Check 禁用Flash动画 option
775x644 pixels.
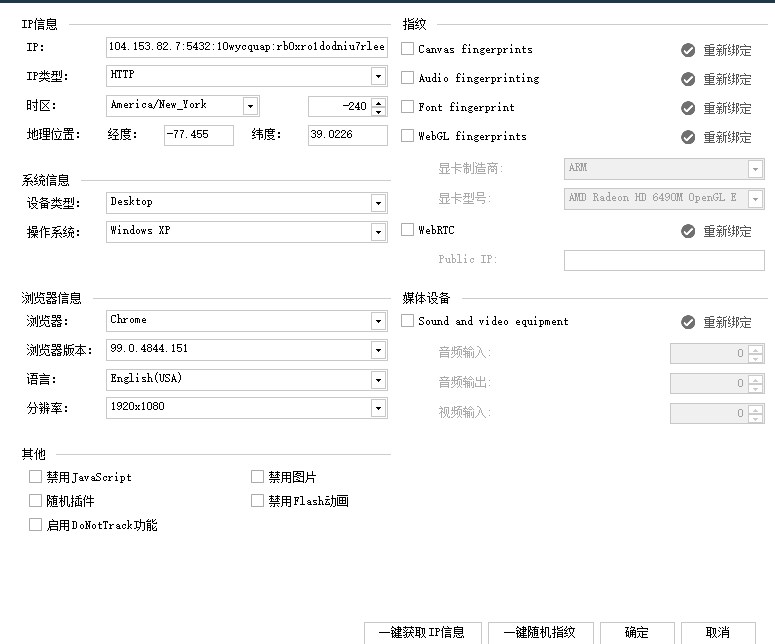pyautogui.click(x=257, y=501)
